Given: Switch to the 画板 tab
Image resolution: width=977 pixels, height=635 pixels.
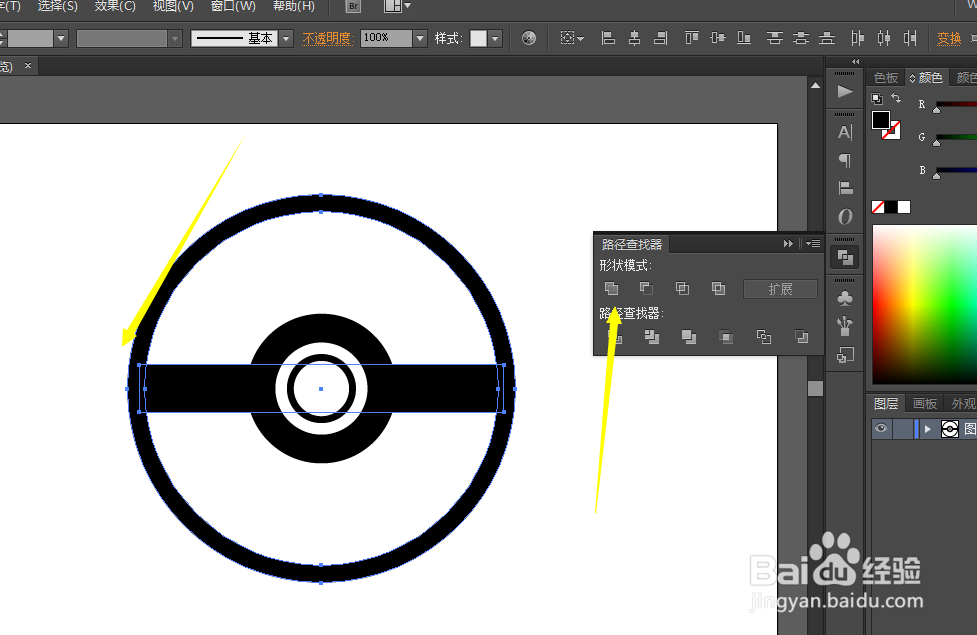Looking at the screenshot, I should 925,404.
